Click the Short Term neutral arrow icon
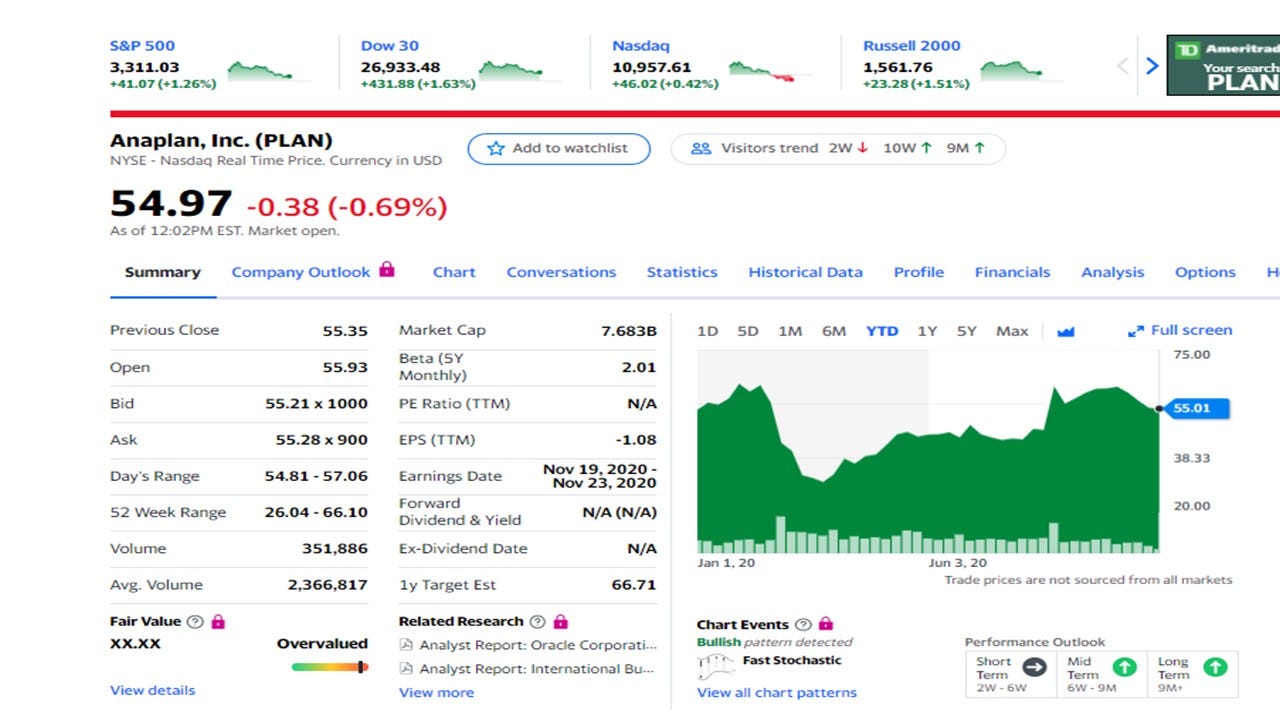 (1035, 667)
